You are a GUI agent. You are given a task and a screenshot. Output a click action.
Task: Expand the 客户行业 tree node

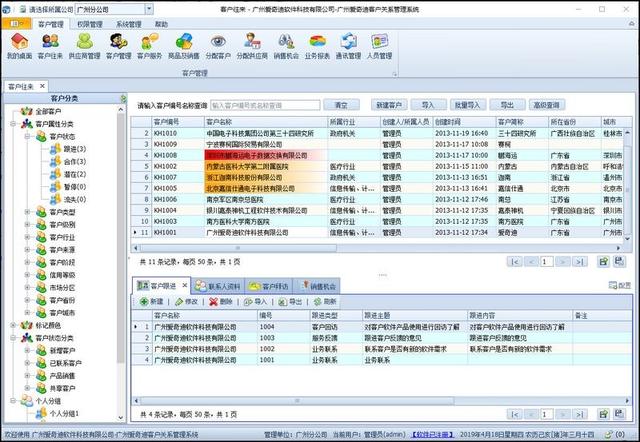(27, 237)
